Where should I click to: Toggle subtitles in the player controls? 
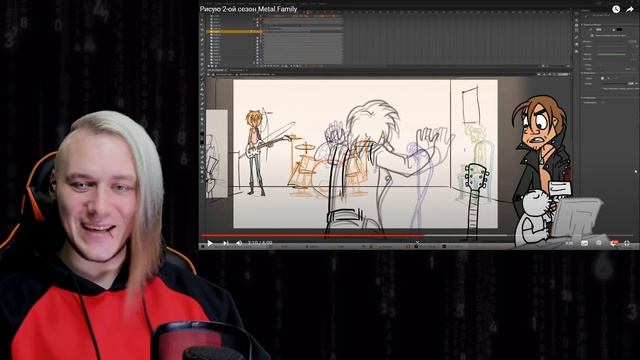pyautogui.click(x=584, y=243)
